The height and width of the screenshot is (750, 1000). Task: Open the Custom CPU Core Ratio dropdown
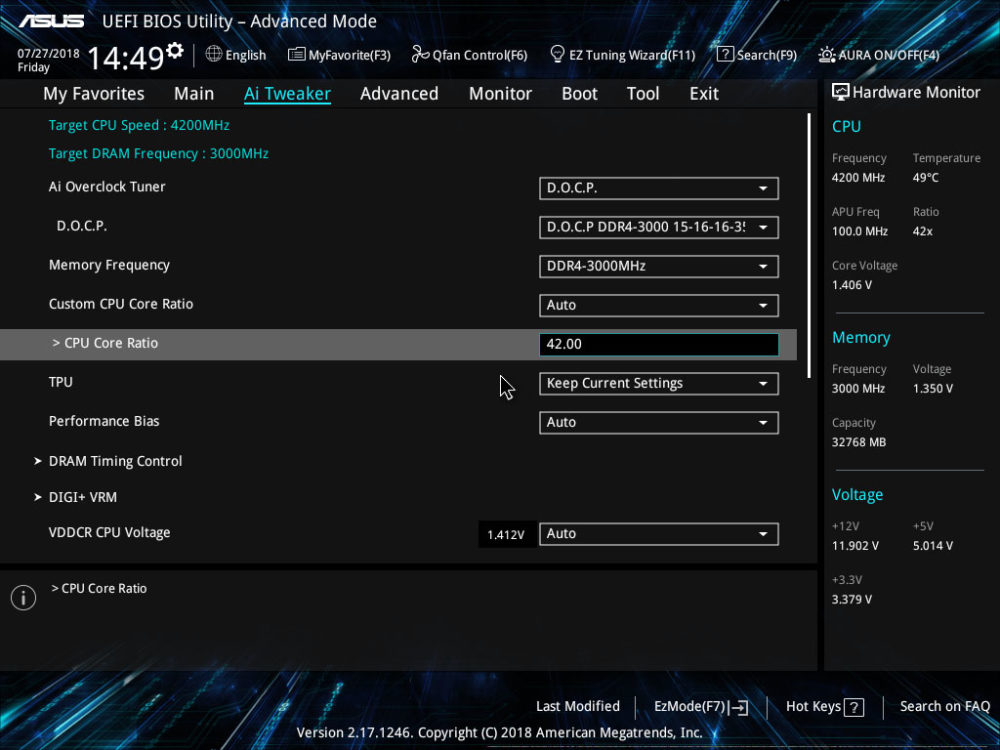click(659, 305)
